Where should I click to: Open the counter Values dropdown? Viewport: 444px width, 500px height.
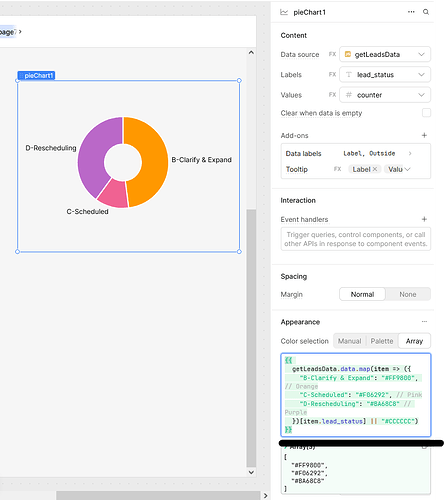pos(385,95)
